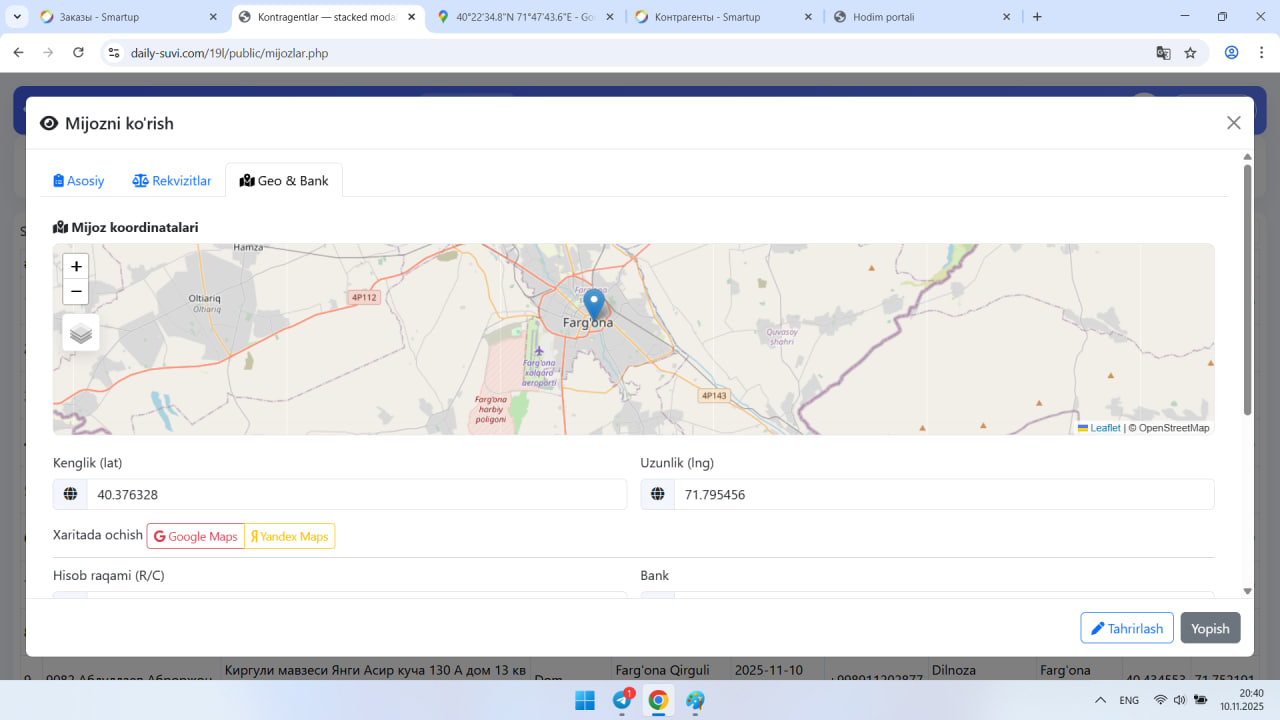Zoom in on the Leaflet map

tap(76, 266)
